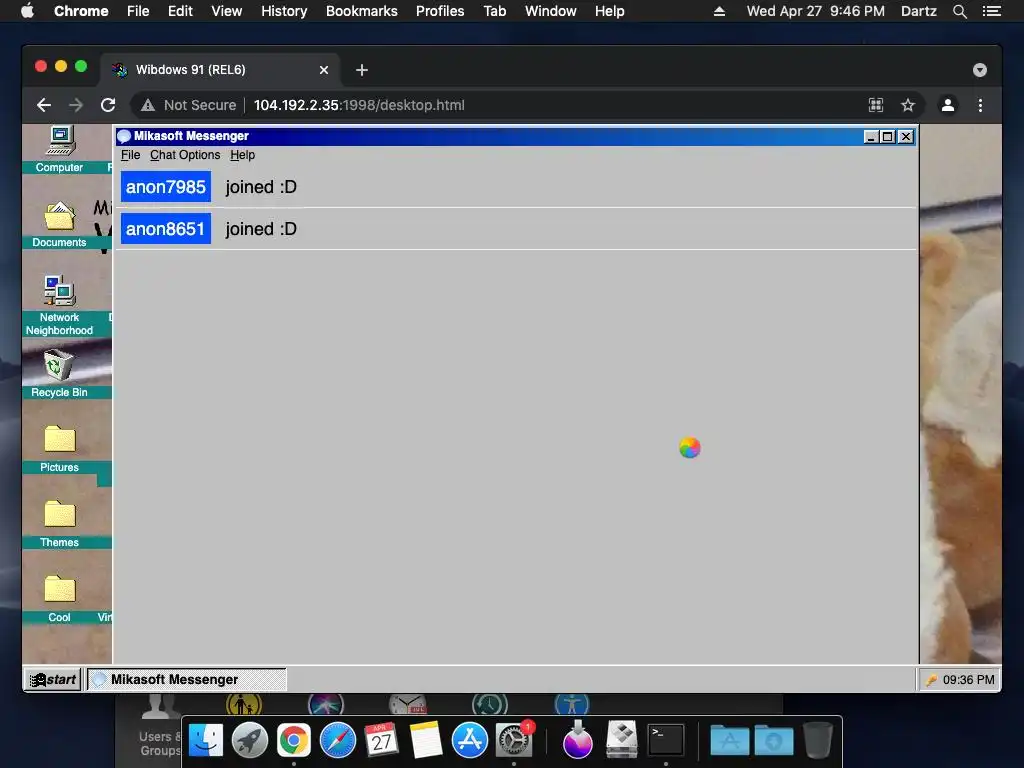
Task: Close the Chrome window red button
Action: pos(41,66)
